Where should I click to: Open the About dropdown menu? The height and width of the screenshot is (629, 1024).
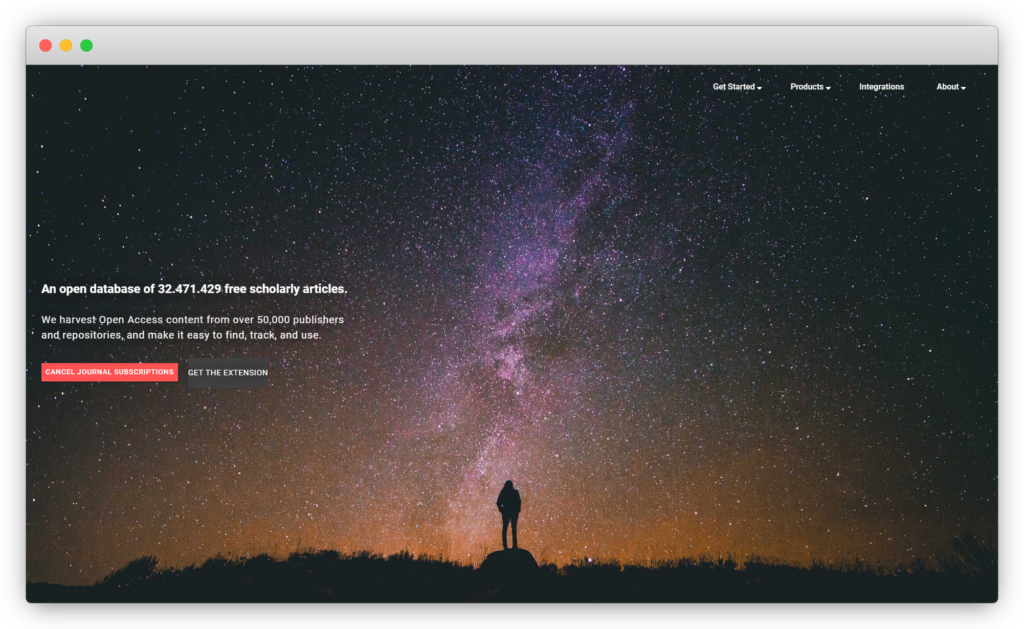[x=951, y=87]
